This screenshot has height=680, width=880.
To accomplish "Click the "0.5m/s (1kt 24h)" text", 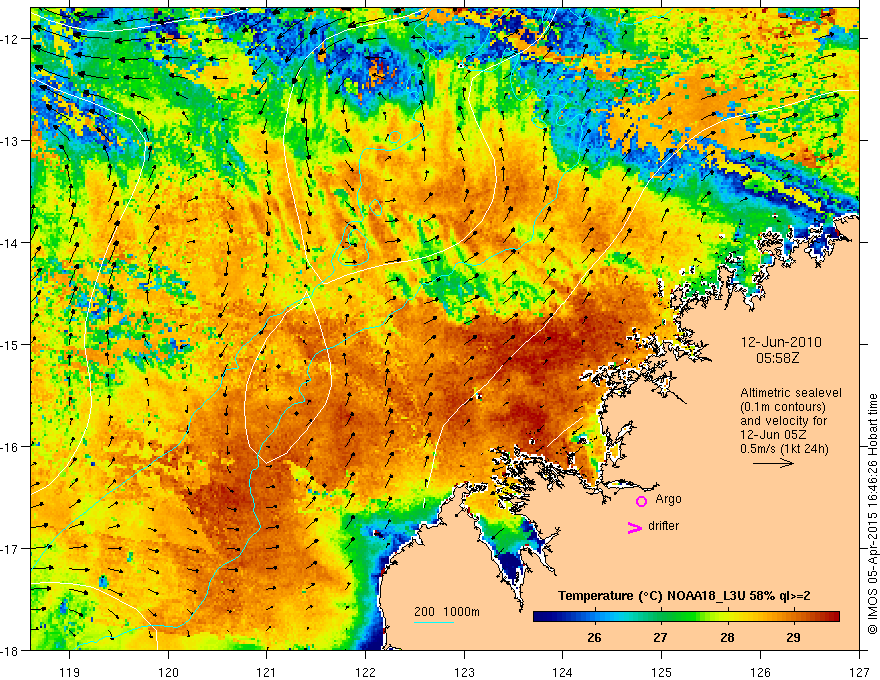I will tap(784, 449).
